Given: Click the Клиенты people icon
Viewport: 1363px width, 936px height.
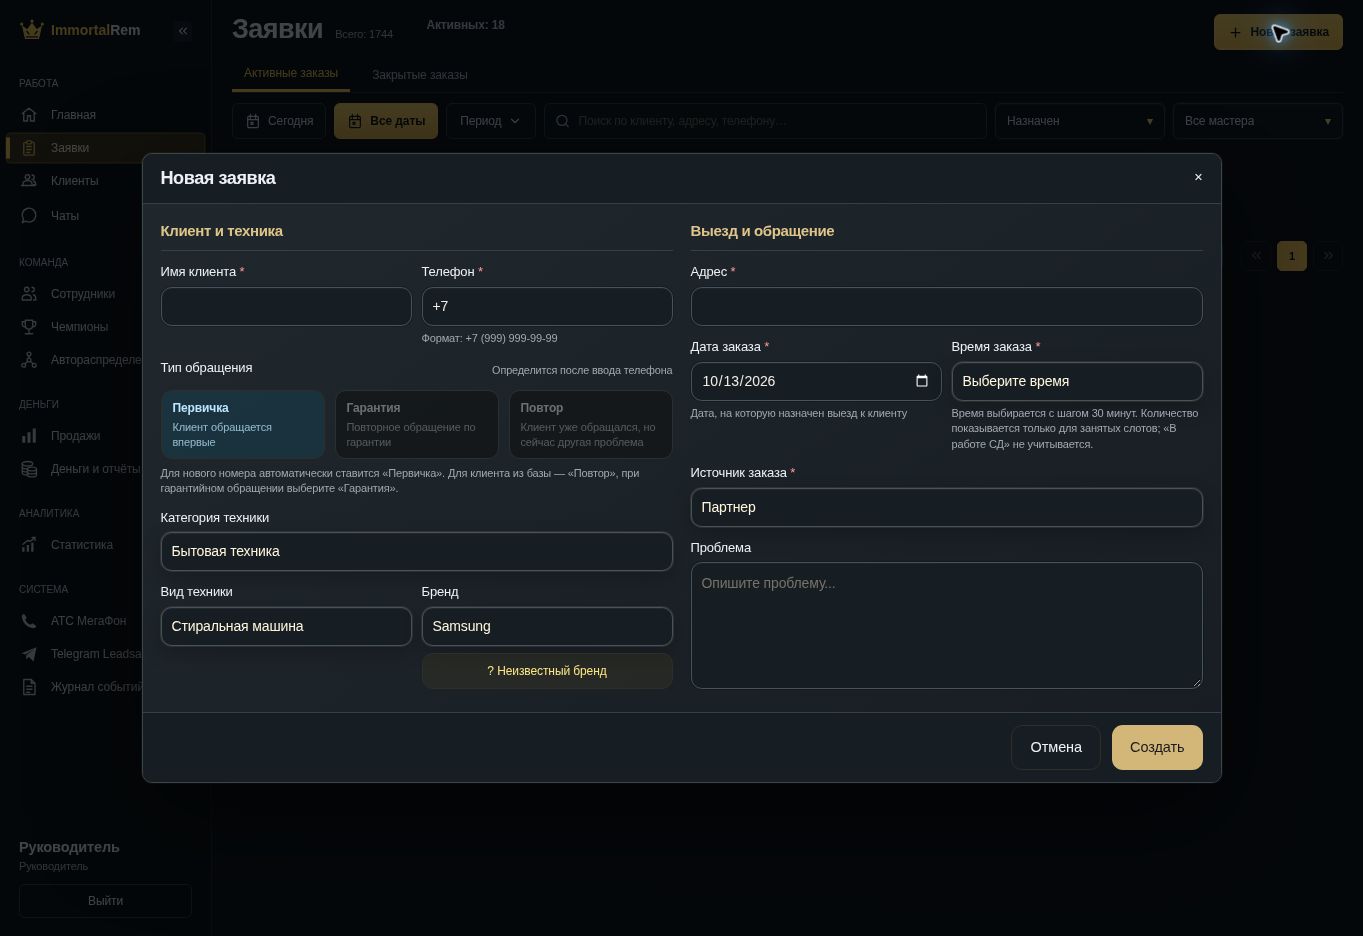Looking at the screenshot, I should [29, 181].
